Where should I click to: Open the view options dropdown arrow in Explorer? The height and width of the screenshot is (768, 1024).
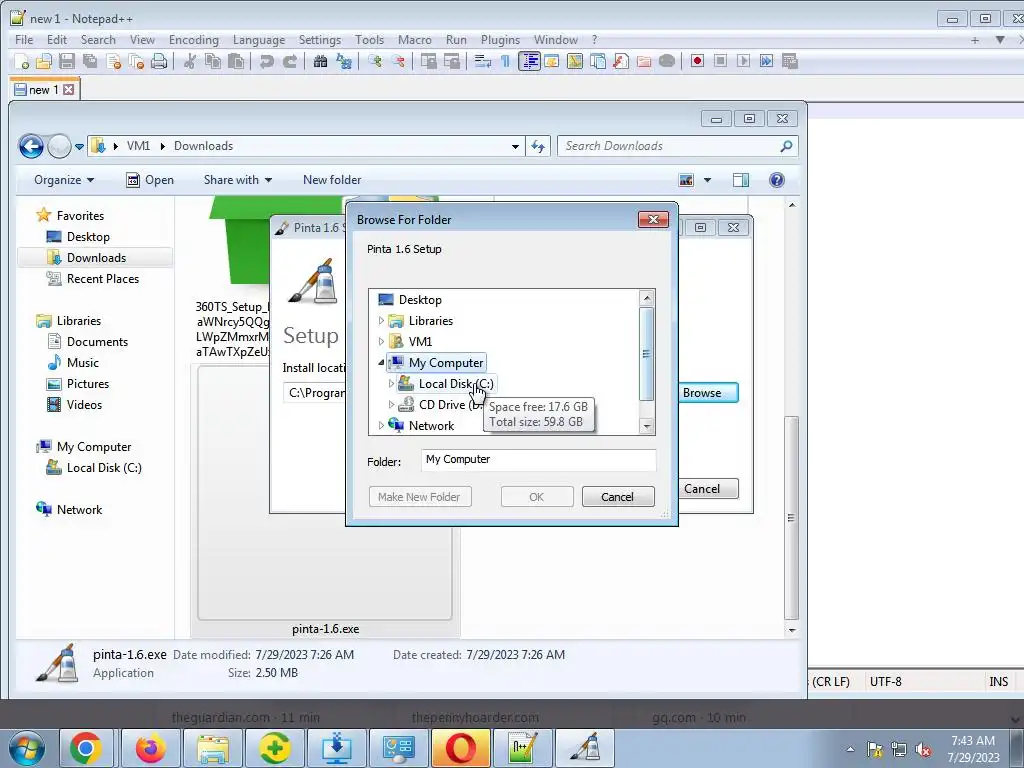pos(707,180)
